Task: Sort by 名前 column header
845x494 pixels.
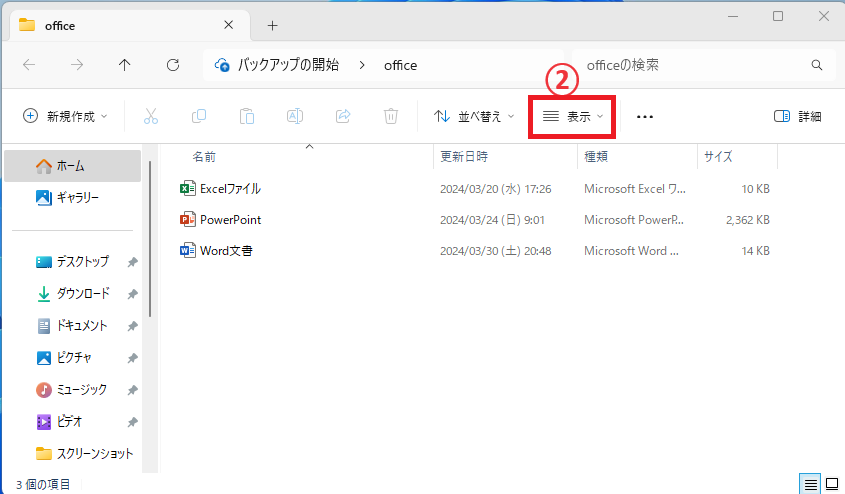Action: click(x=204, y=157)
